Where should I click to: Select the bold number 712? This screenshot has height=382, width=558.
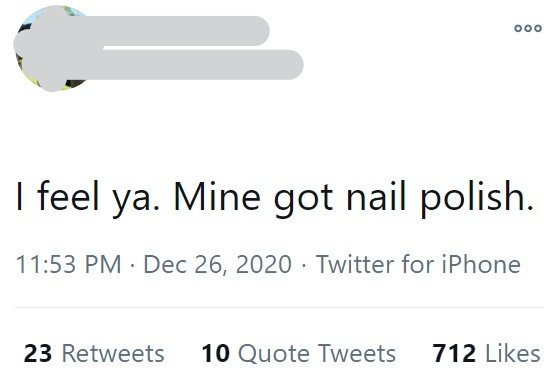pos(454,354)
